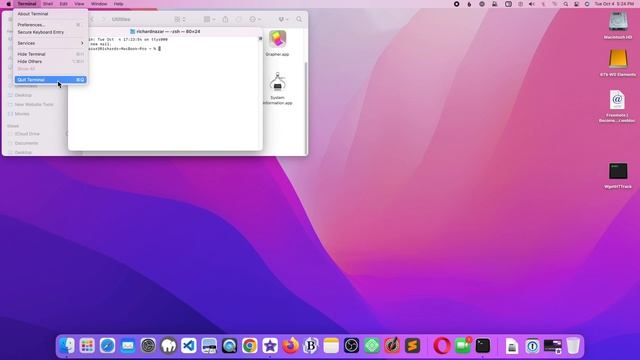
Task: Open MAMP elephant icon in Dock
Action: pyautogui.click(x=169, y=346)
